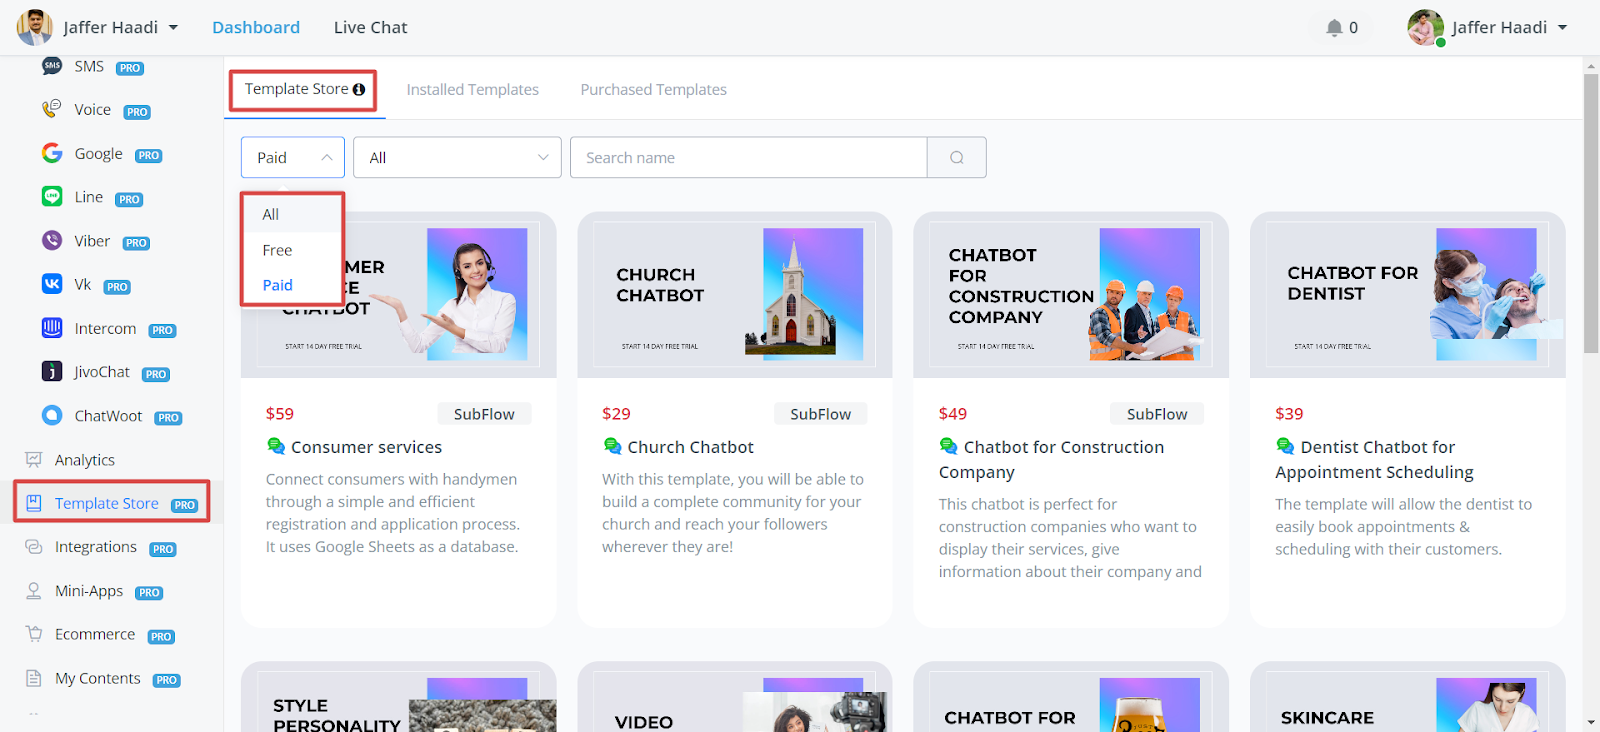Open the Chatbot for Construction Company thumbnail
The image size is (1600, 732).
1071,295
